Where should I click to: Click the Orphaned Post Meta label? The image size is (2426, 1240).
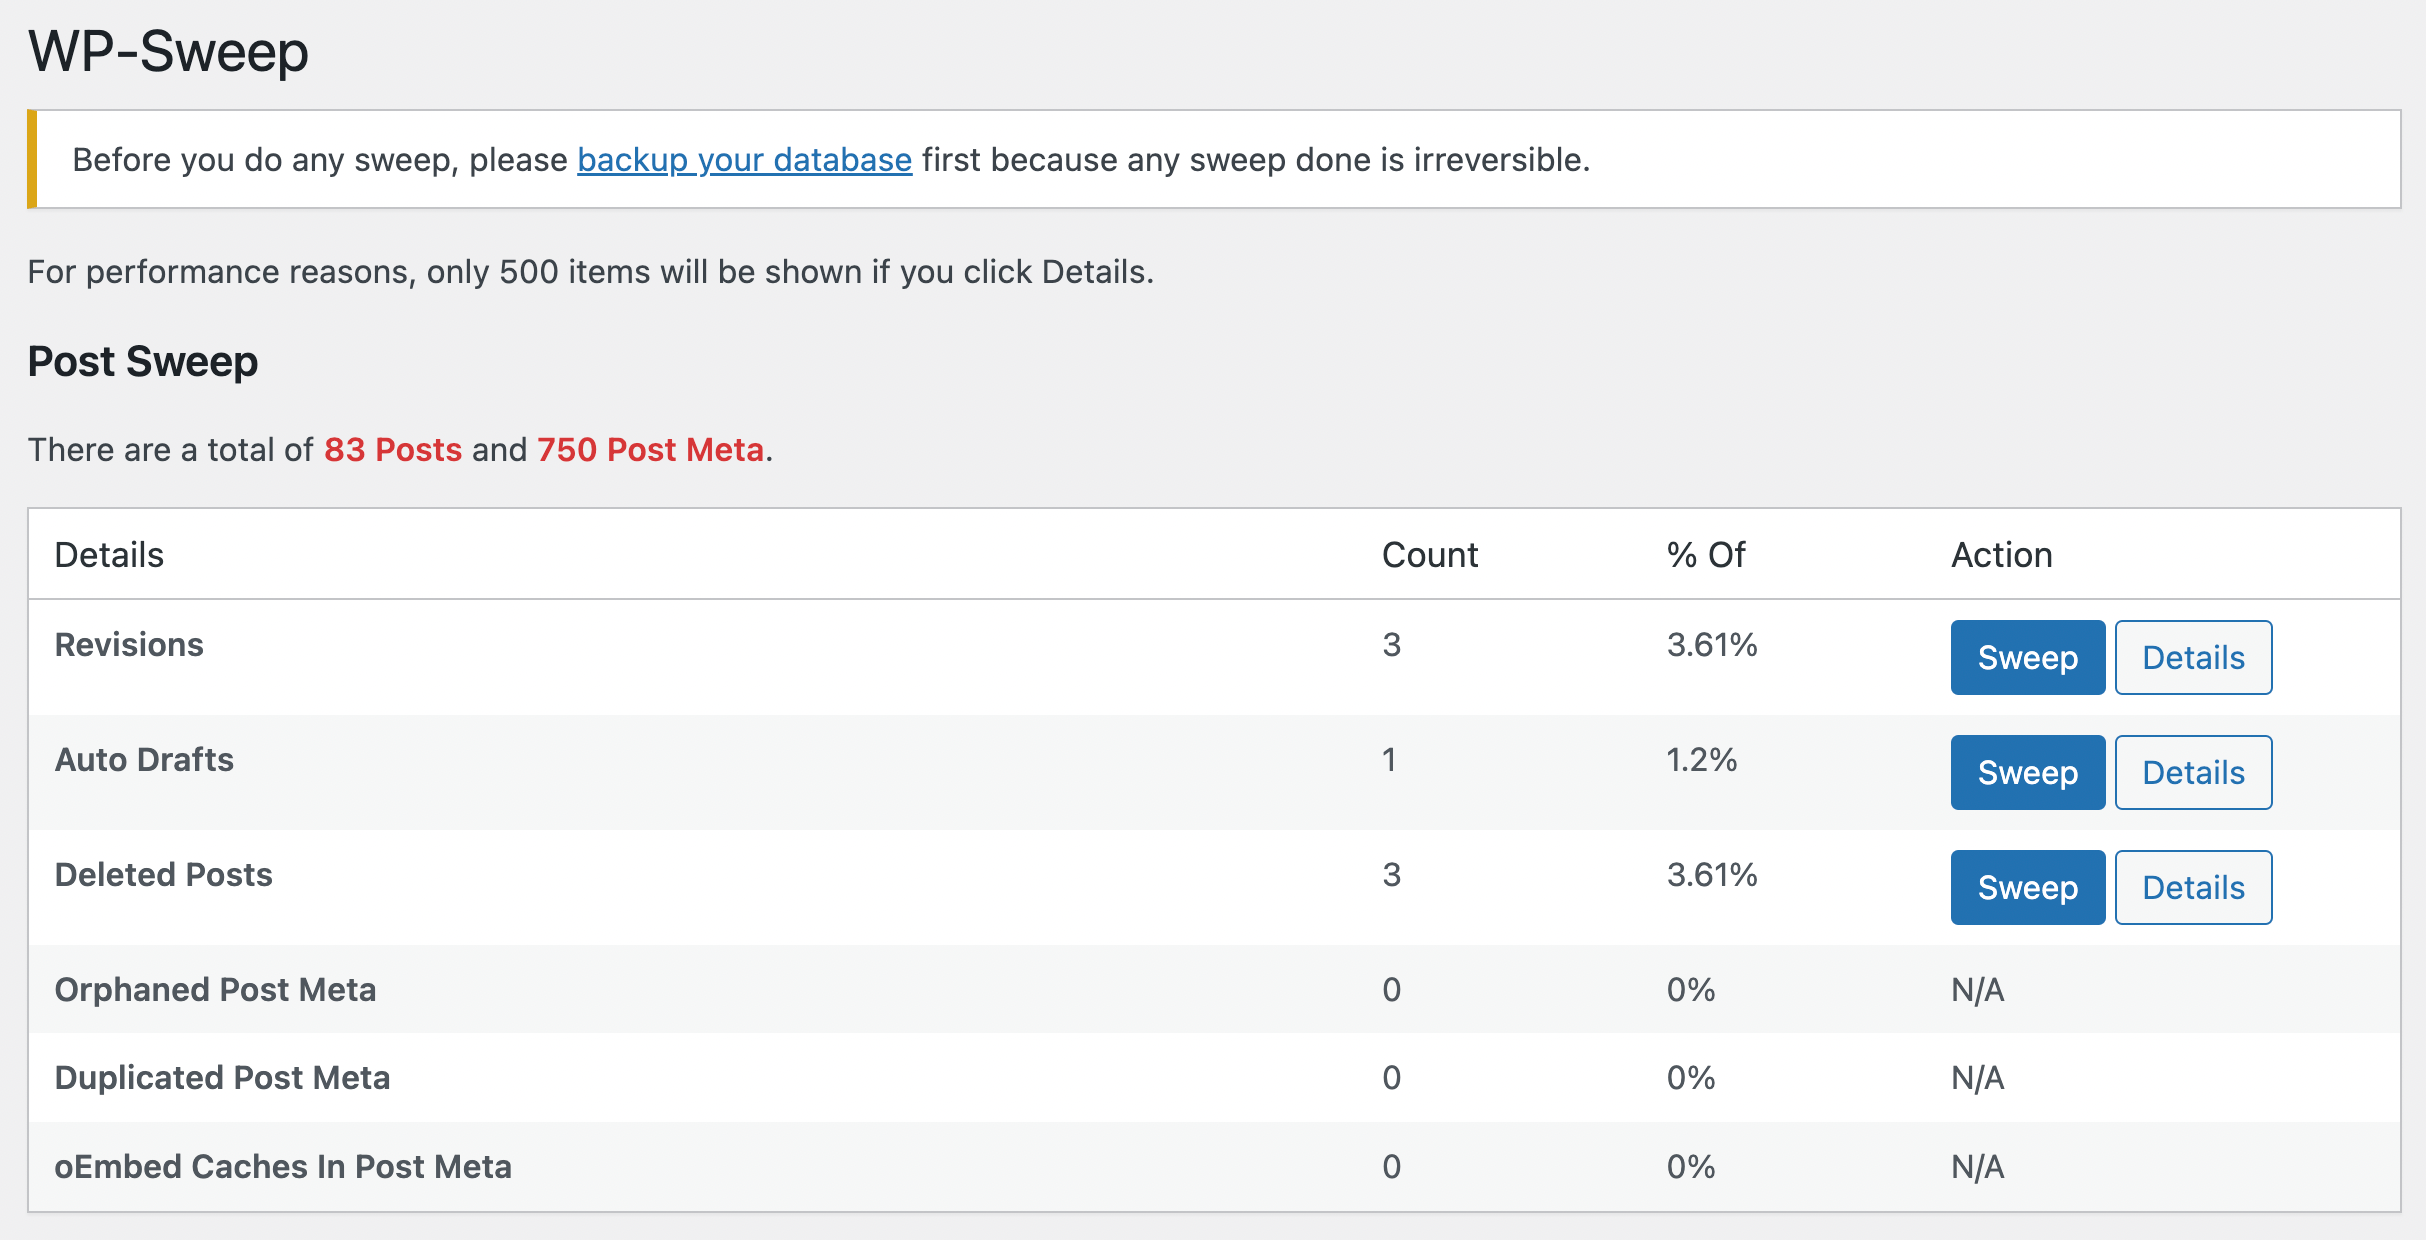tap(215, 990)
